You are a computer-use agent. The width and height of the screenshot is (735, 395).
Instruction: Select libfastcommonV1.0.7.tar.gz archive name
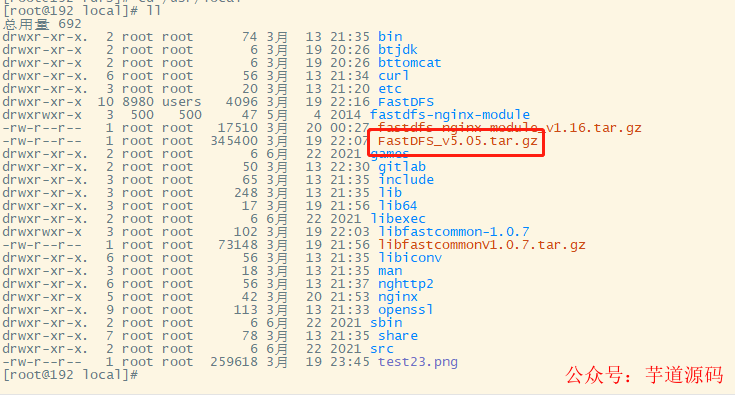pos(482,245)
